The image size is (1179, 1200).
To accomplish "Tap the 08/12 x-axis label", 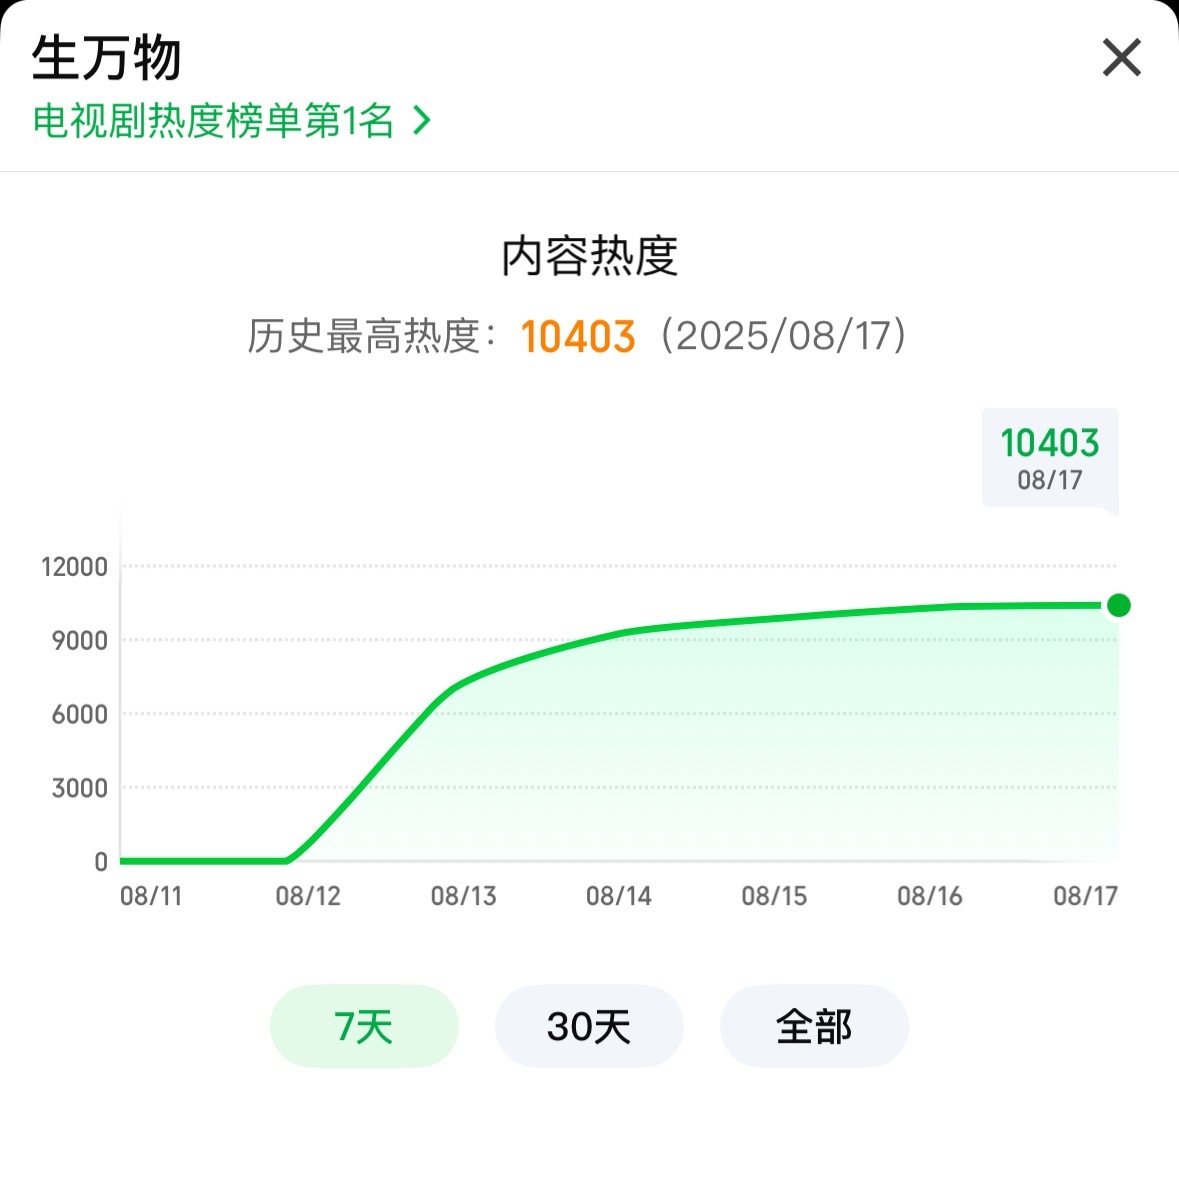I will coord(308,896).
